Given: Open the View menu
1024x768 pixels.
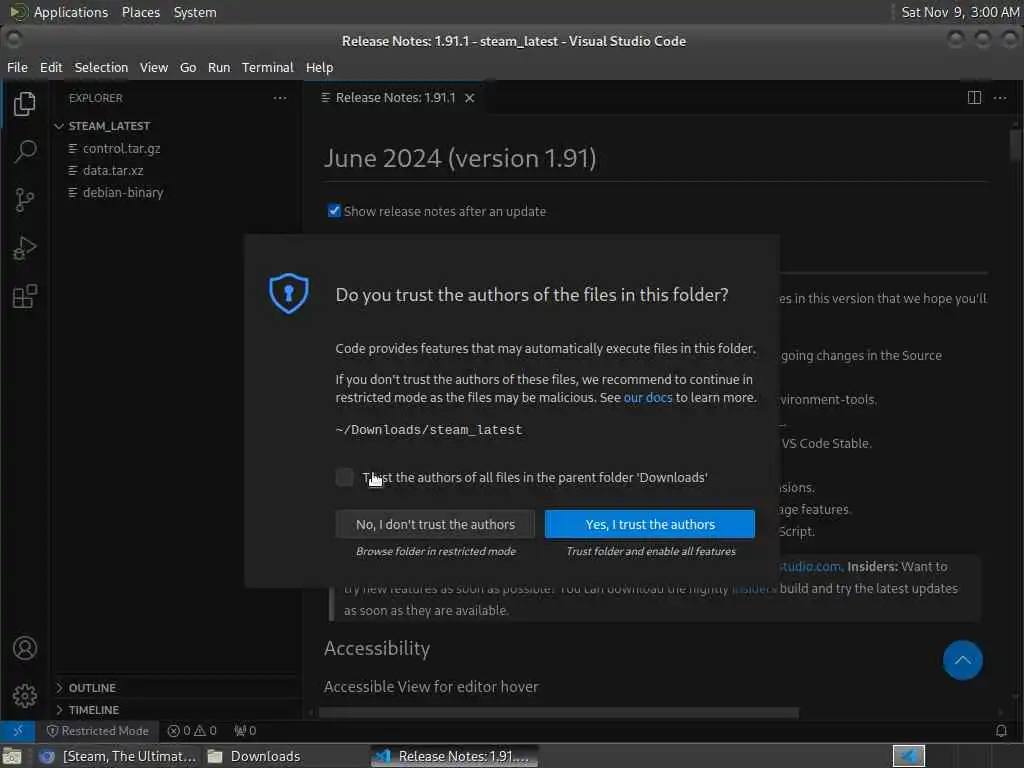Looking at the screenshot, I should [153, 67].
